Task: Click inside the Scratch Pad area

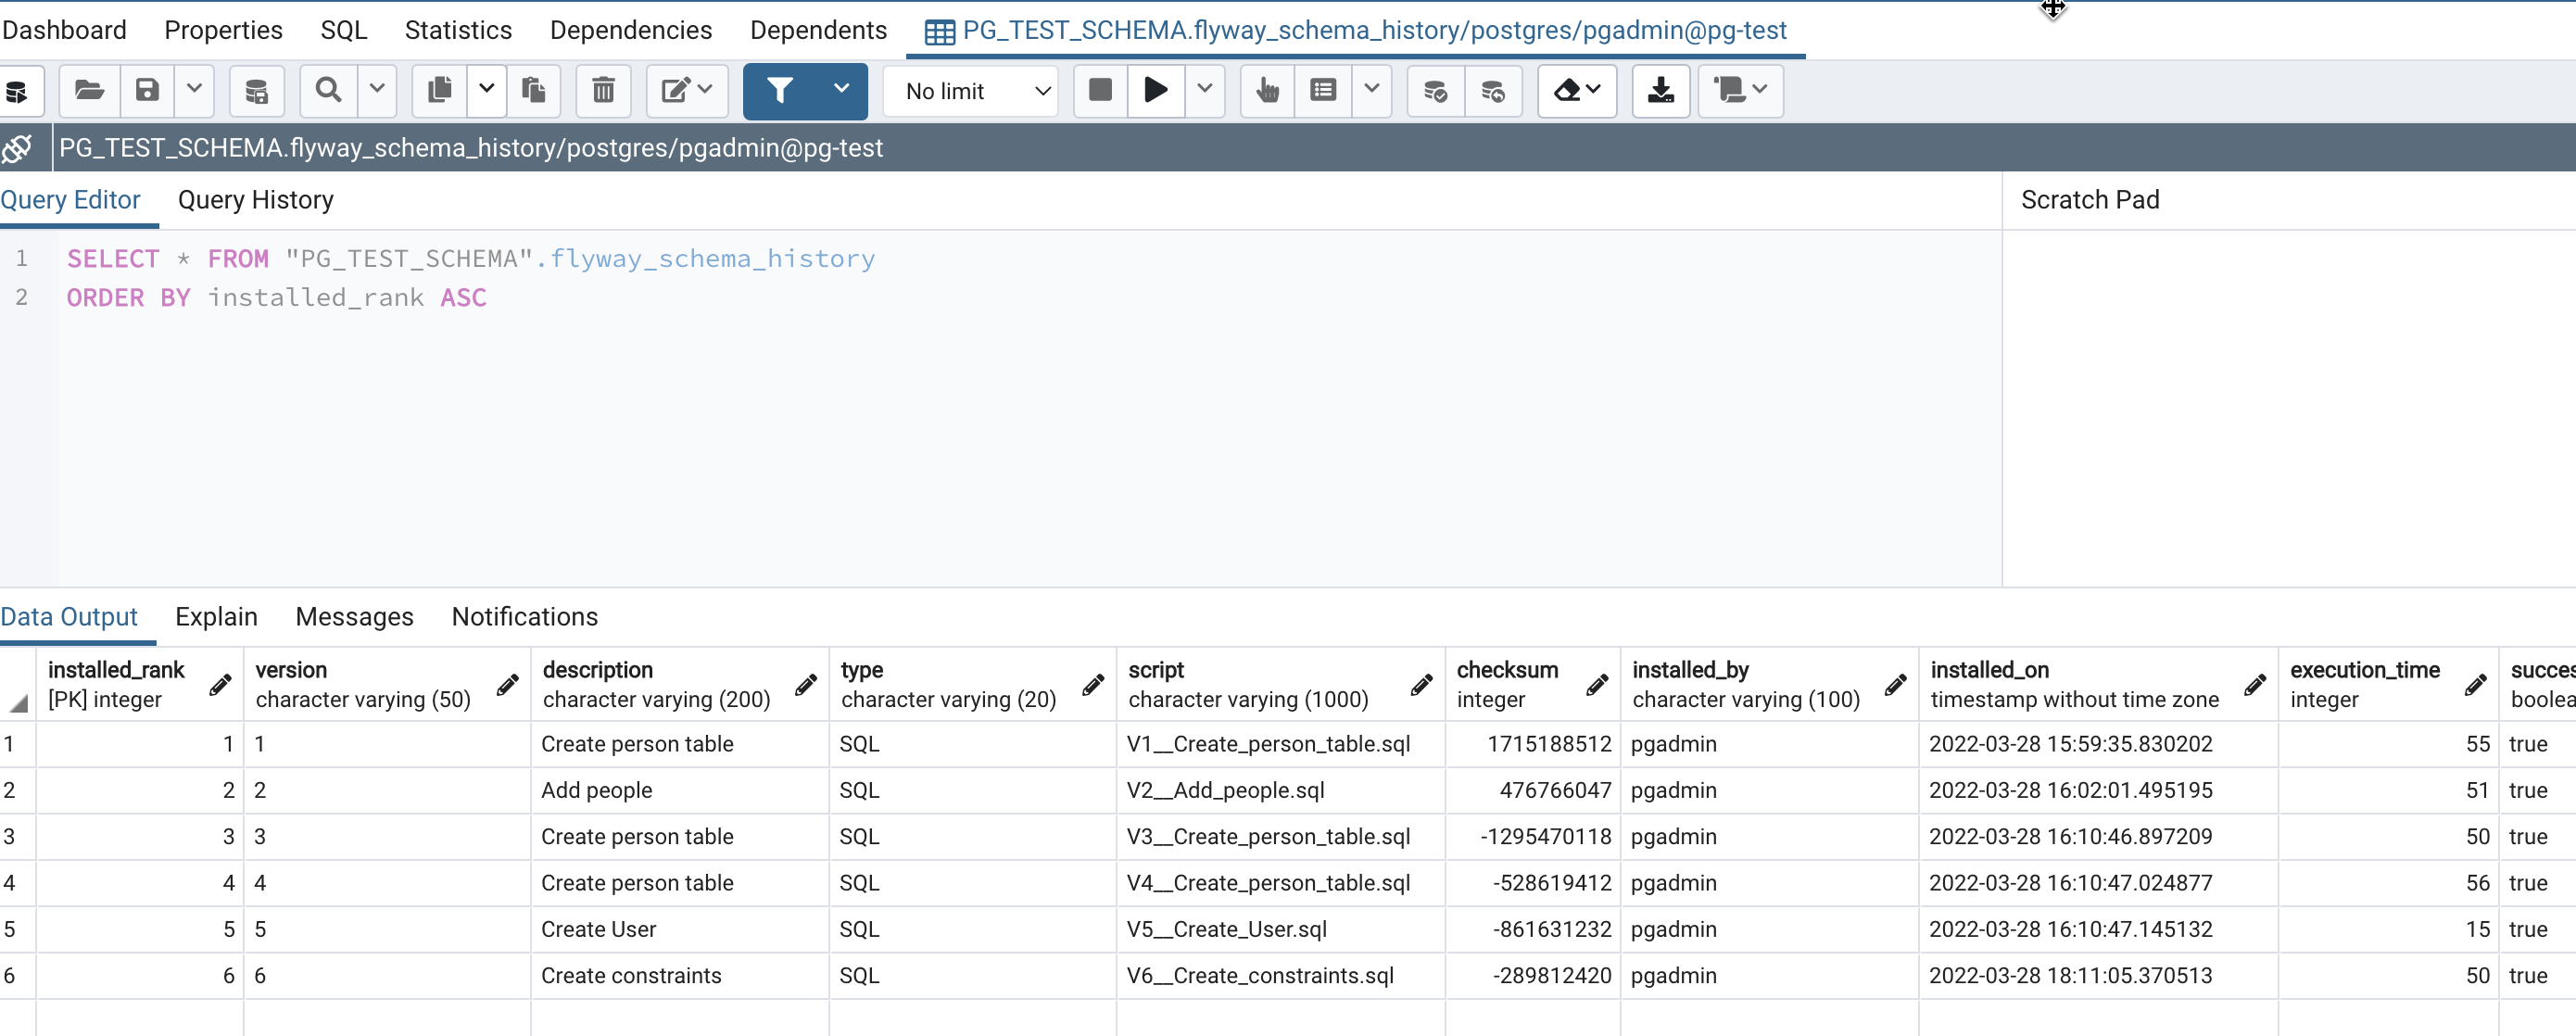Action: pos(2288,400)
